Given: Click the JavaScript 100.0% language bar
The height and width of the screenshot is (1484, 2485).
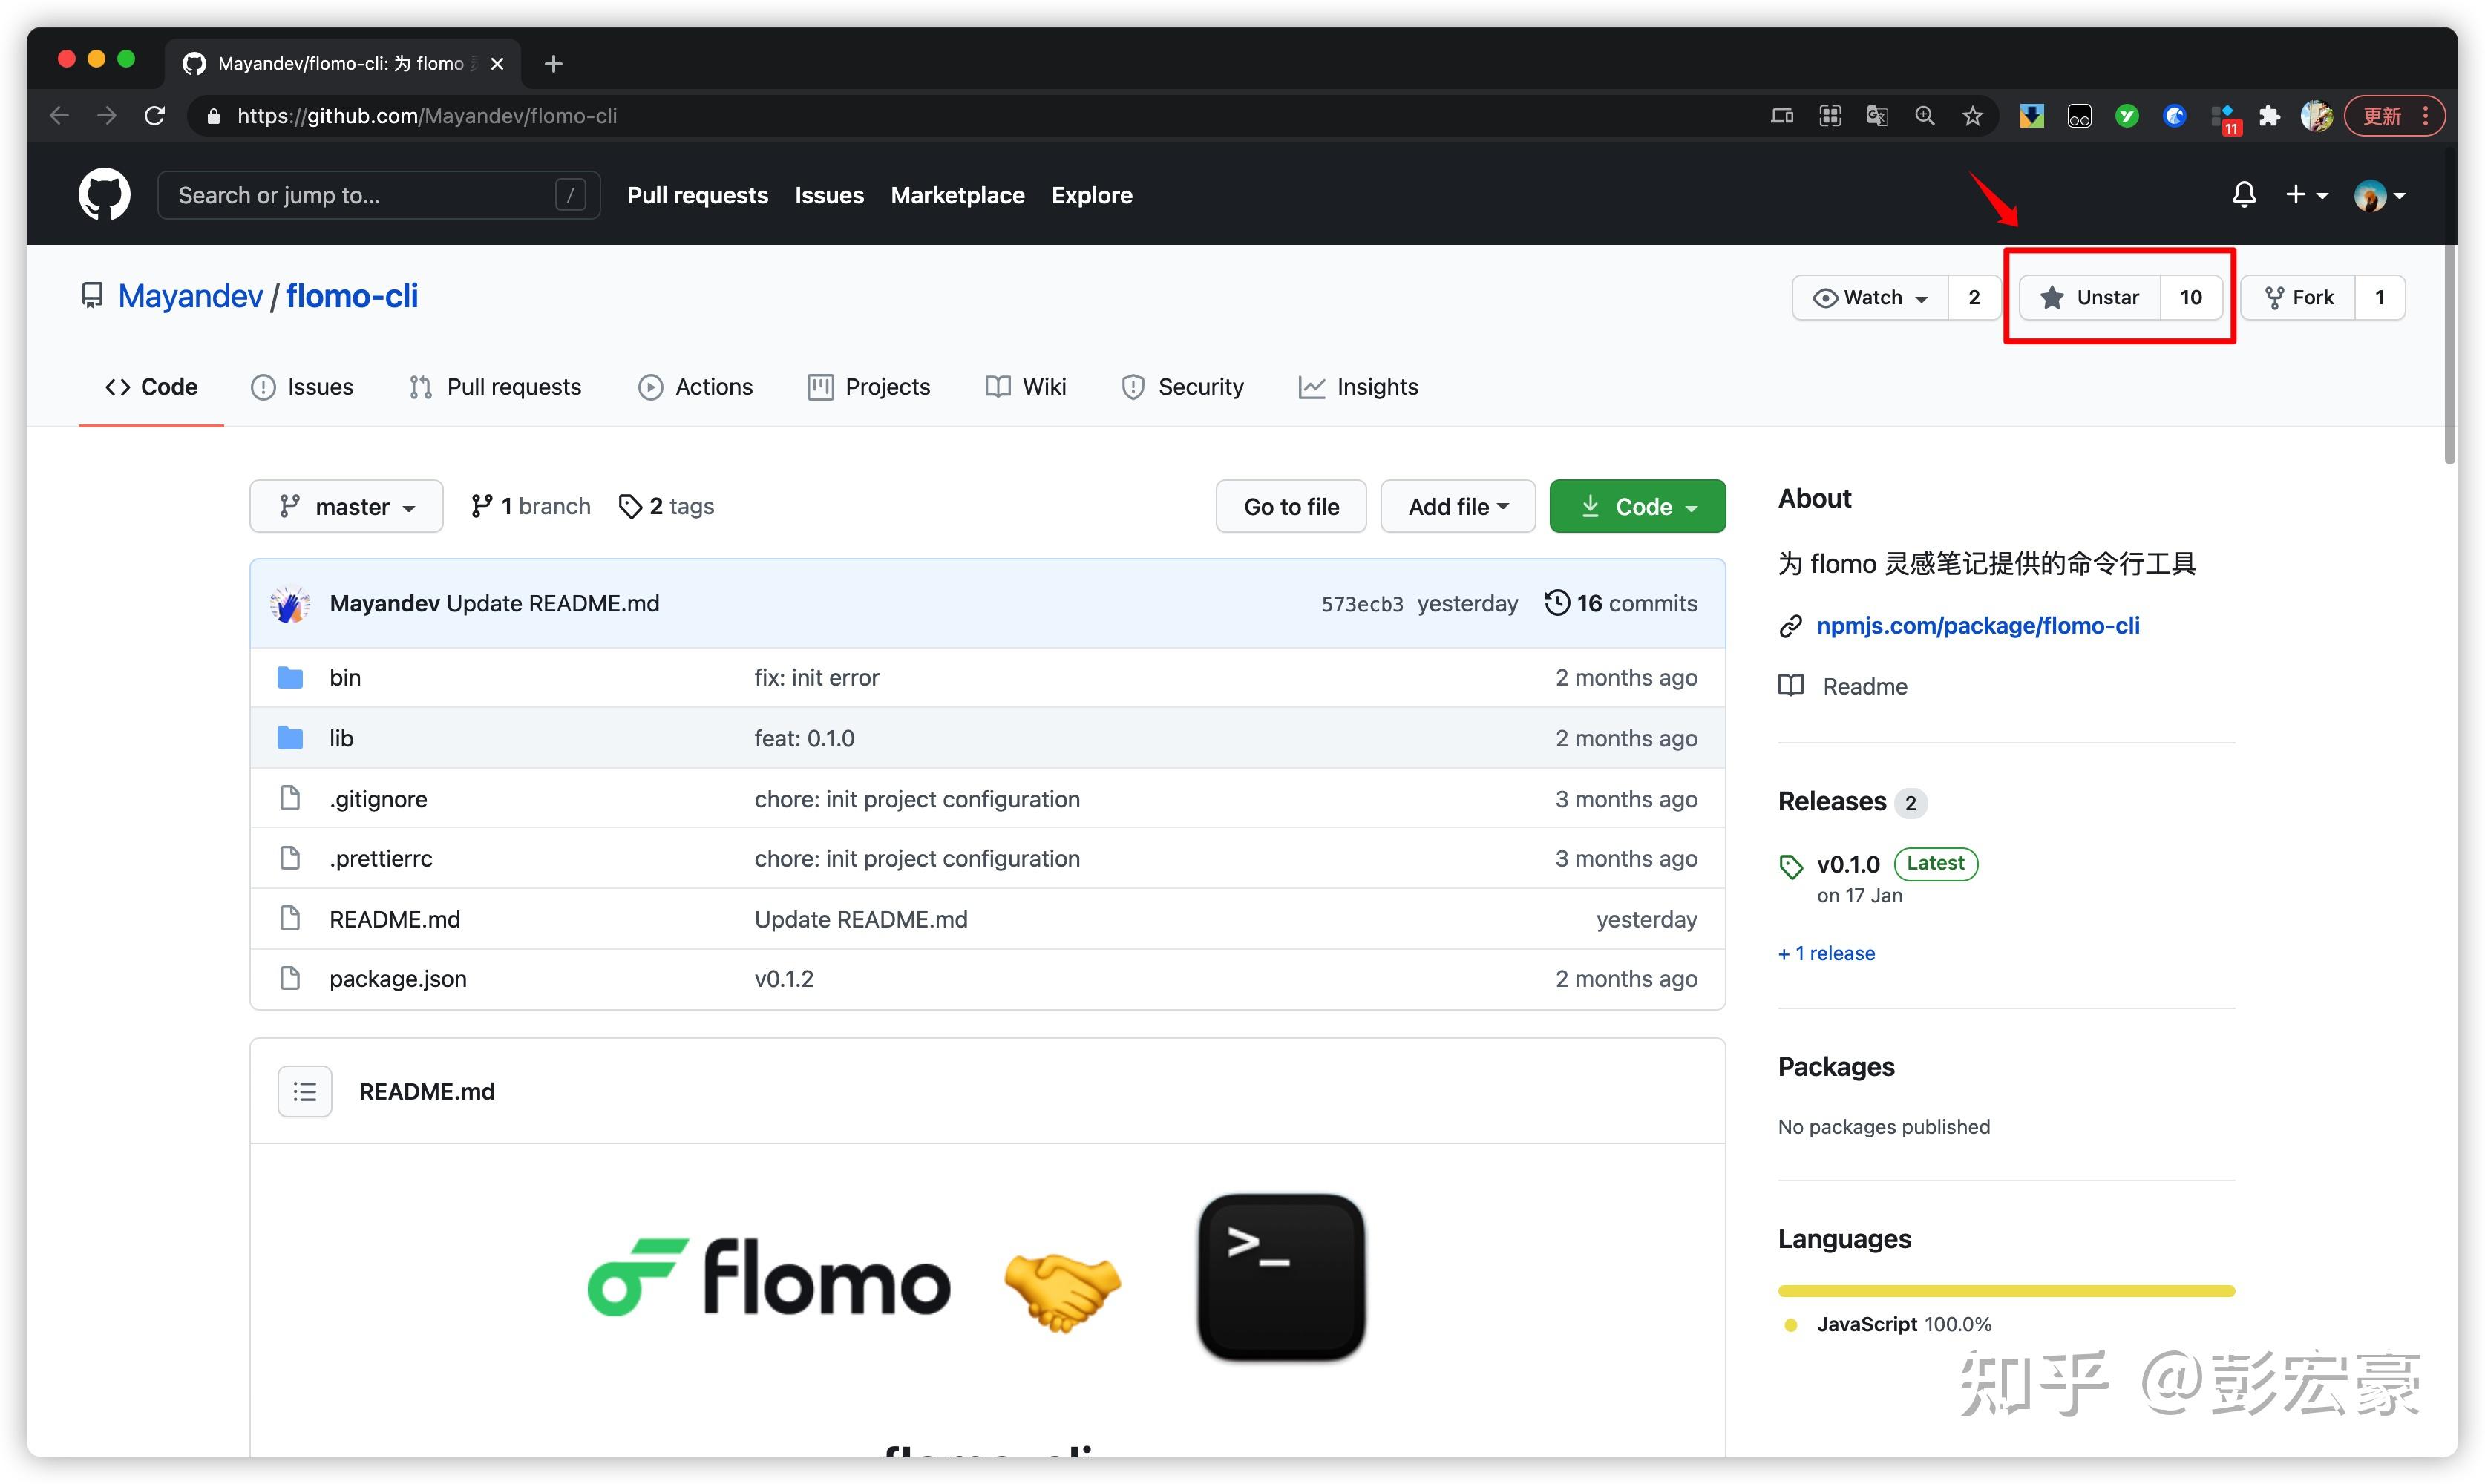Looking at the screenshot, I should pyautogui.click(x=2006, y=1290).
